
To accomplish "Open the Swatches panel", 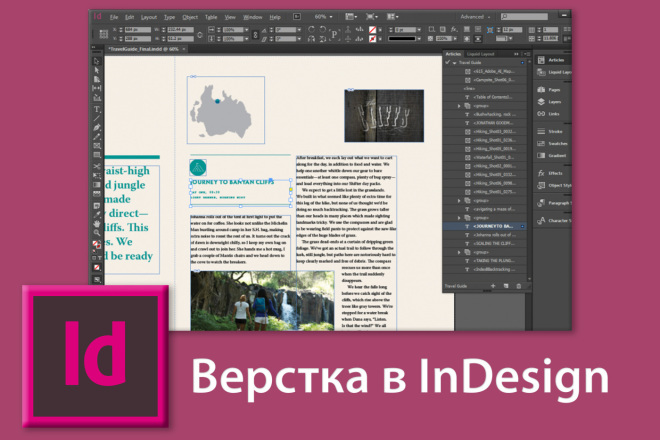I will pos(553,144).
